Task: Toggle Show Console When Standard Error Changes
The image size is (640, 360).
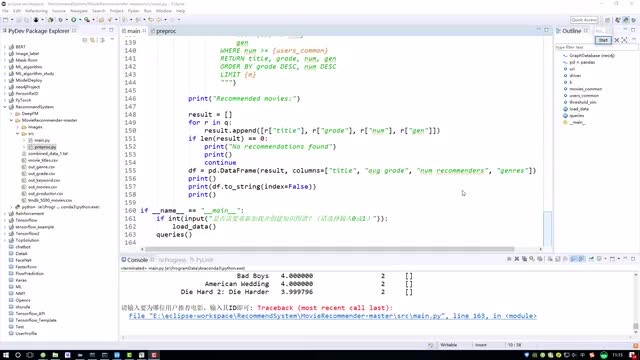Action: coord(581,259)
